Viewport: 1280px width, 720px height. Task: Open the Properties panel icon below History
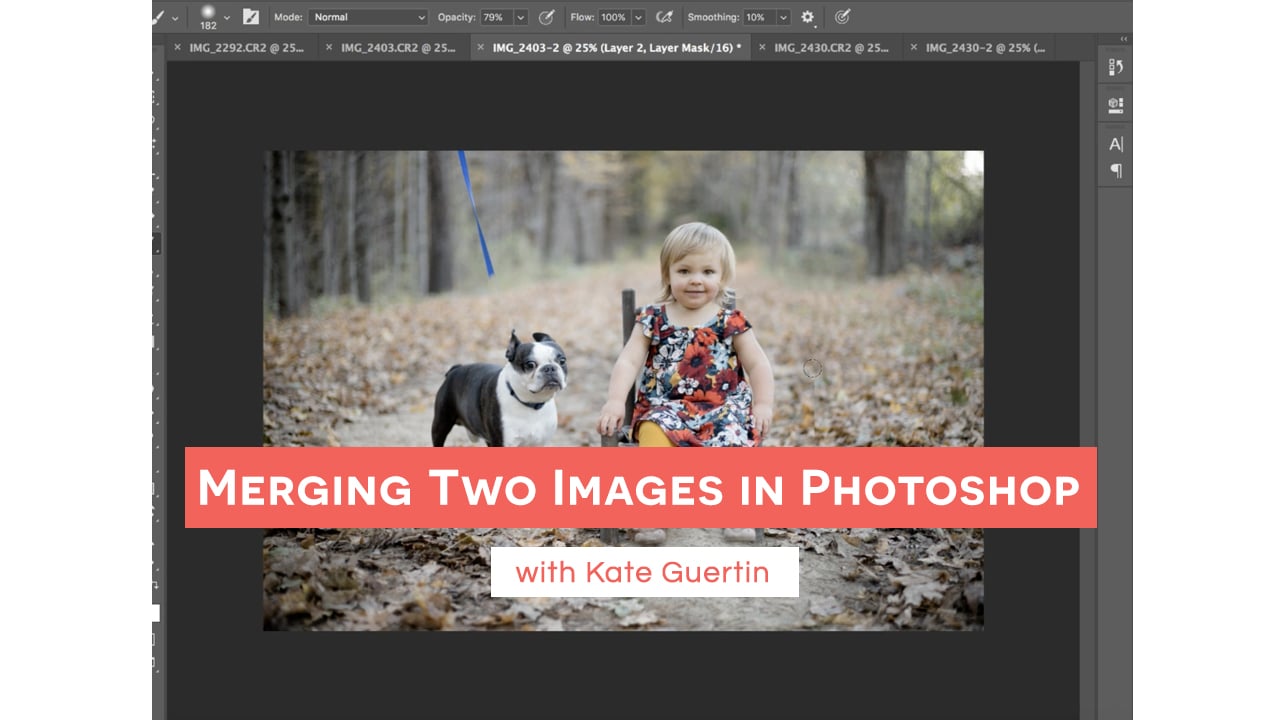click(x=1116, y=105)
